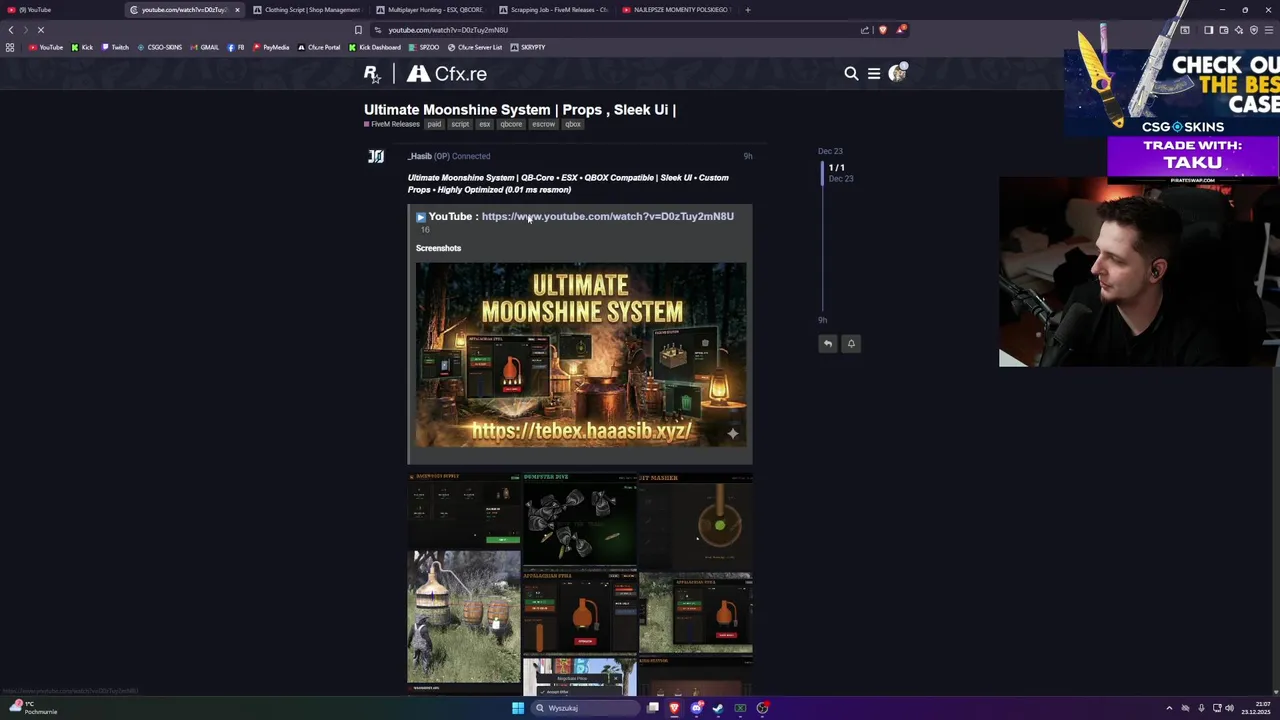The width and height of the screenshot is (1280, 720).
Task: Open the Kick Dashboard bookmark
Action: 375,47
